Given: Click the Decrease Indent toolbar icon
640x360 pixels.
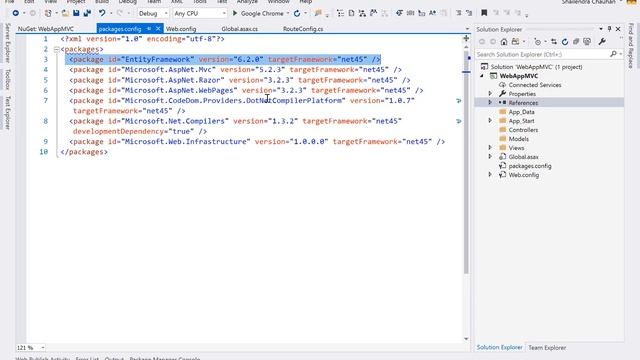Looking at the screenshot, I should (458, 13).
